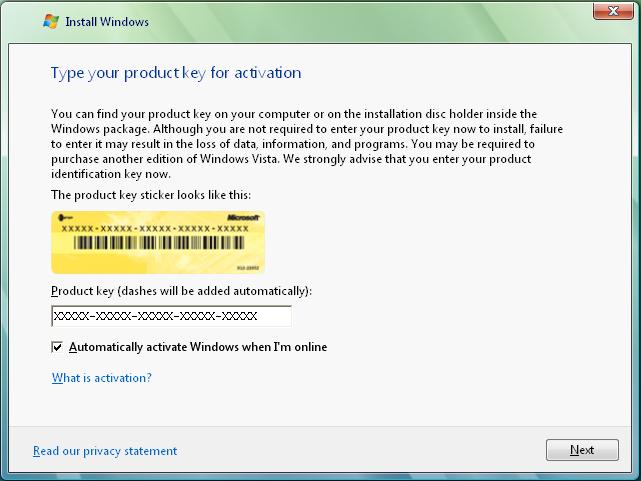
Task: Select the yellow product key sticker image
Action: click(158, 242)
